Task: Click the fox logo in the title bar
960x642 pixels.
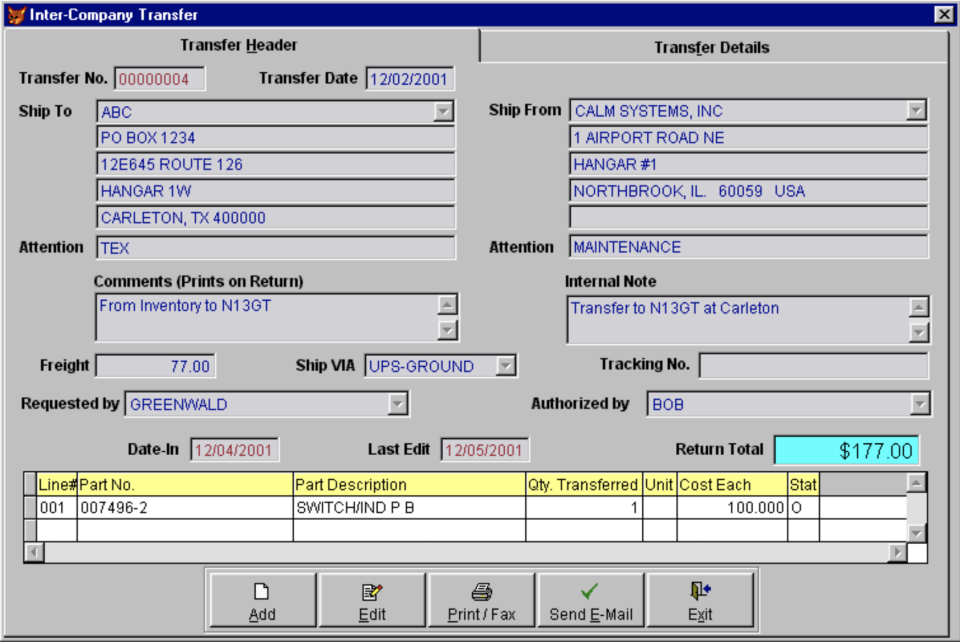Action: pos(15,11)
